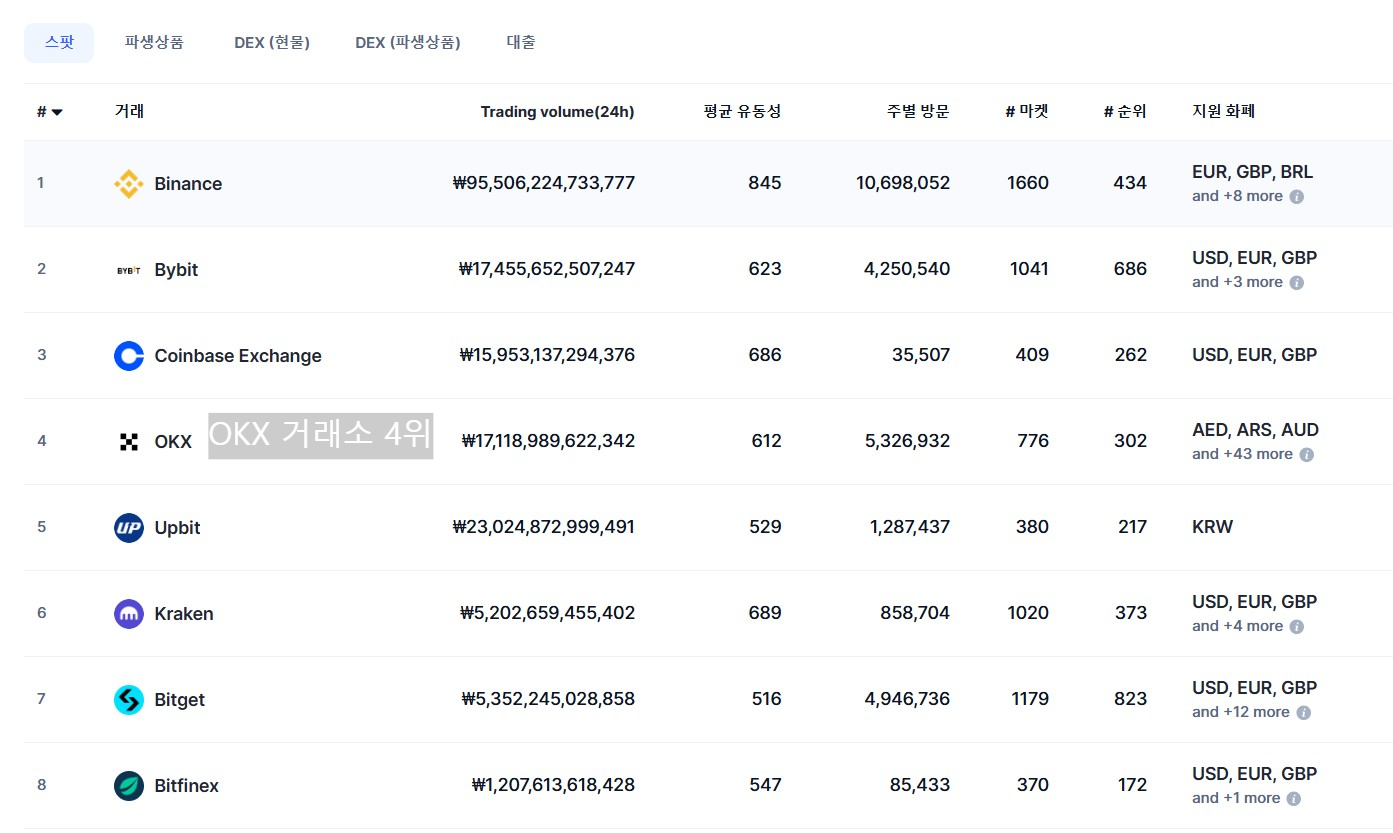Open the Bitfinex exchange link
Viewport: 1393px width, 833px height.
(187, 786)
